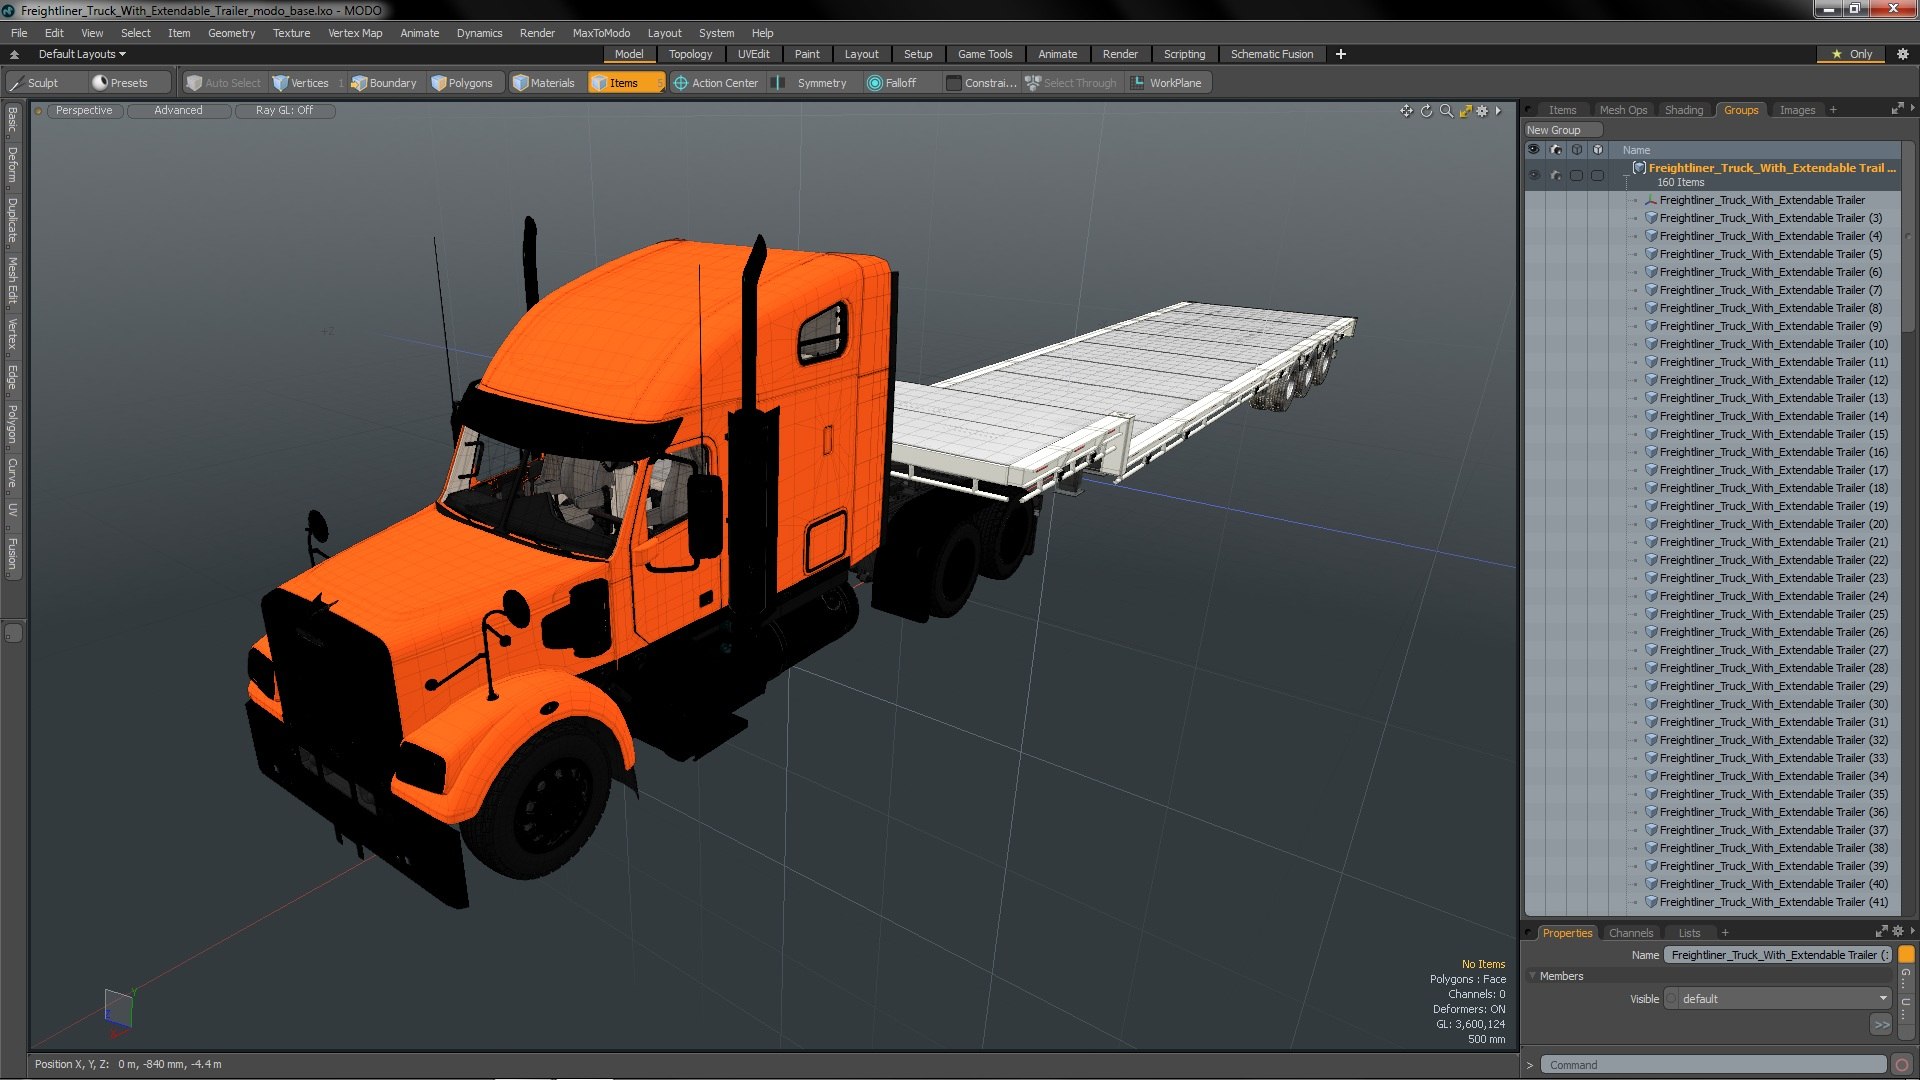Open the vertical Mesh Edit sidebar tab
Screen dimensions: 1920x1080
click(x=13, y=281)
